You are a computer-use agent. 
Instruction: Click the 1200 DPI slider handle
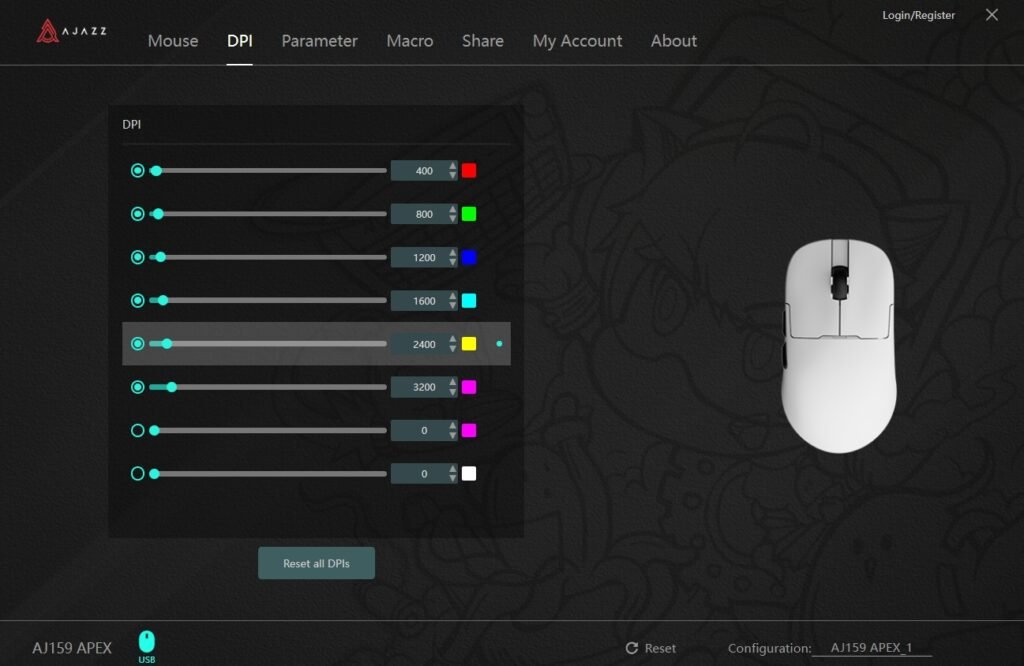click(x=161, y=257)
